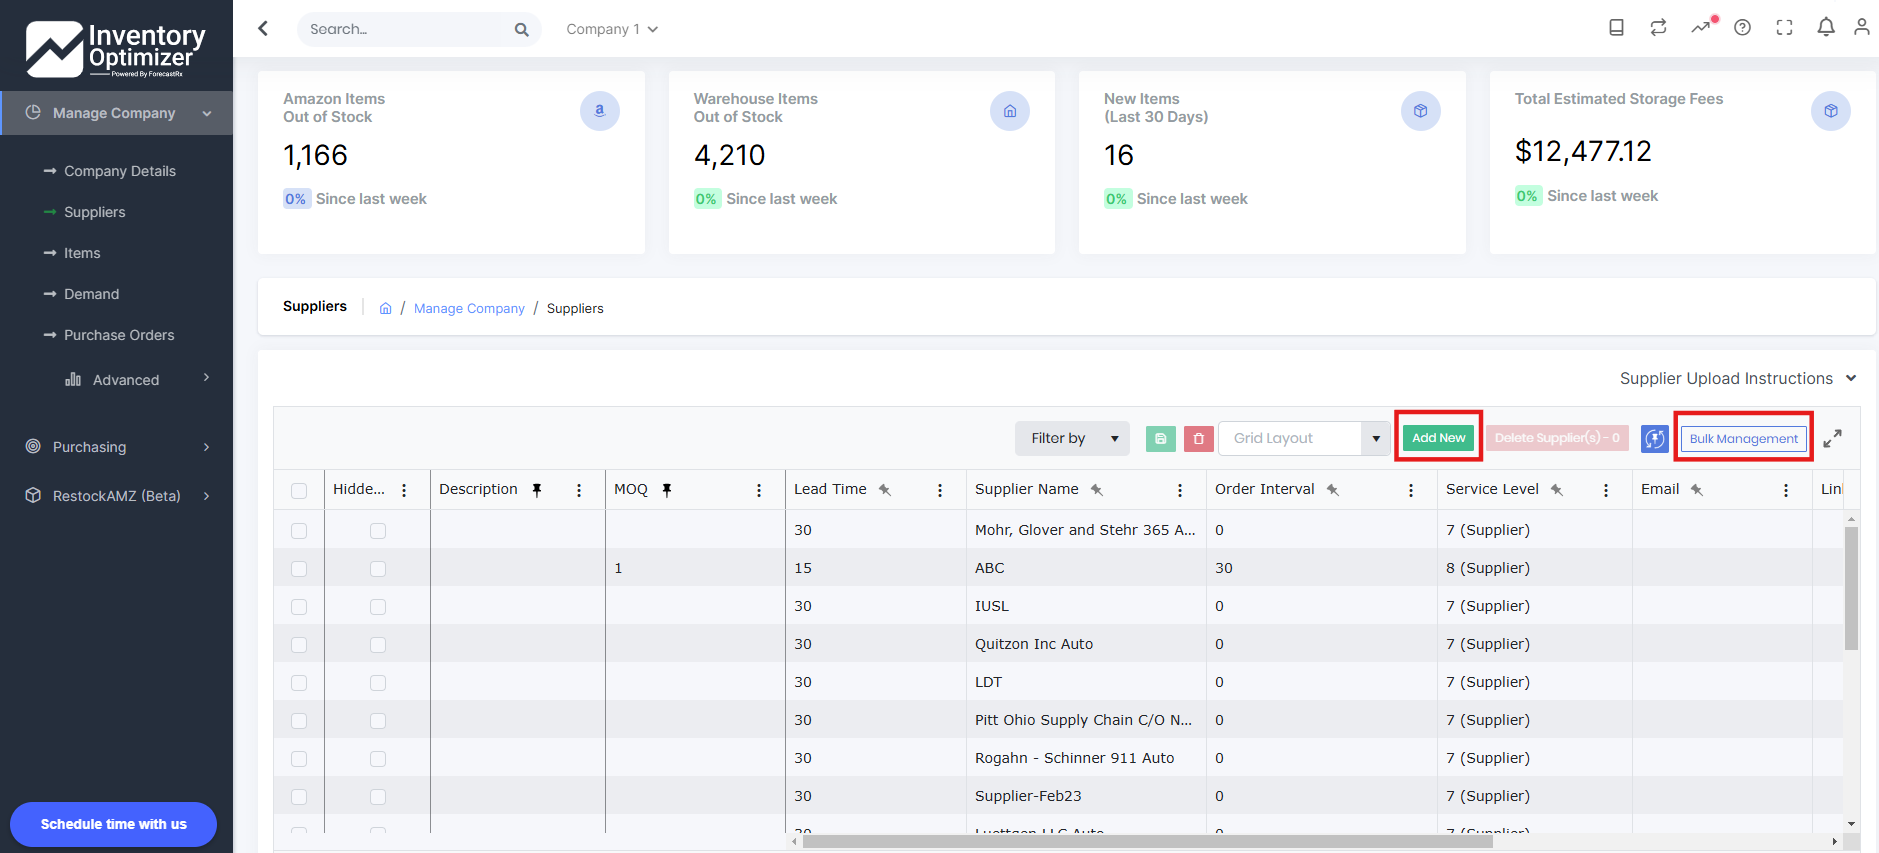Click the fullscreen toggle icon in header
This screenshot has width=1879, height=853.
coord(1784,28)
